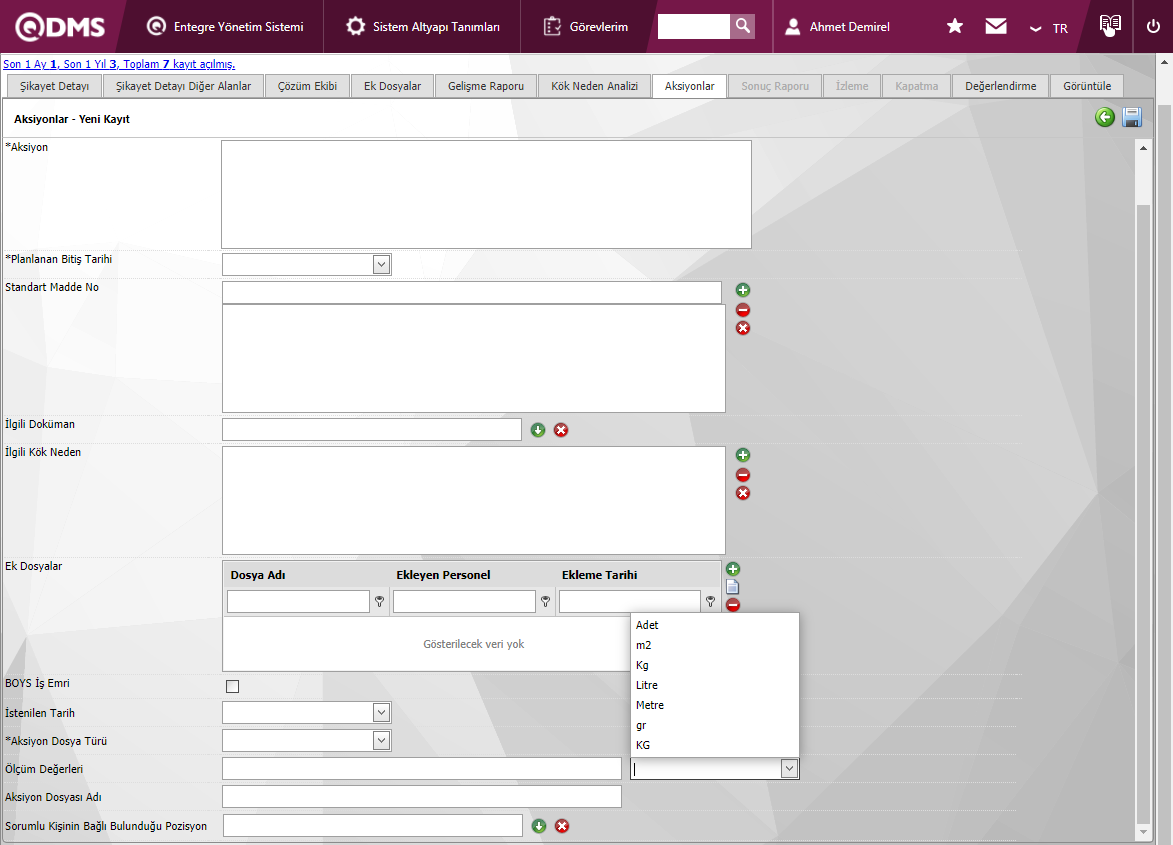Open the Planlanan Bitiş Tarihi dropdown
The image size is (1173, 845).
click(x=381, y=264)
